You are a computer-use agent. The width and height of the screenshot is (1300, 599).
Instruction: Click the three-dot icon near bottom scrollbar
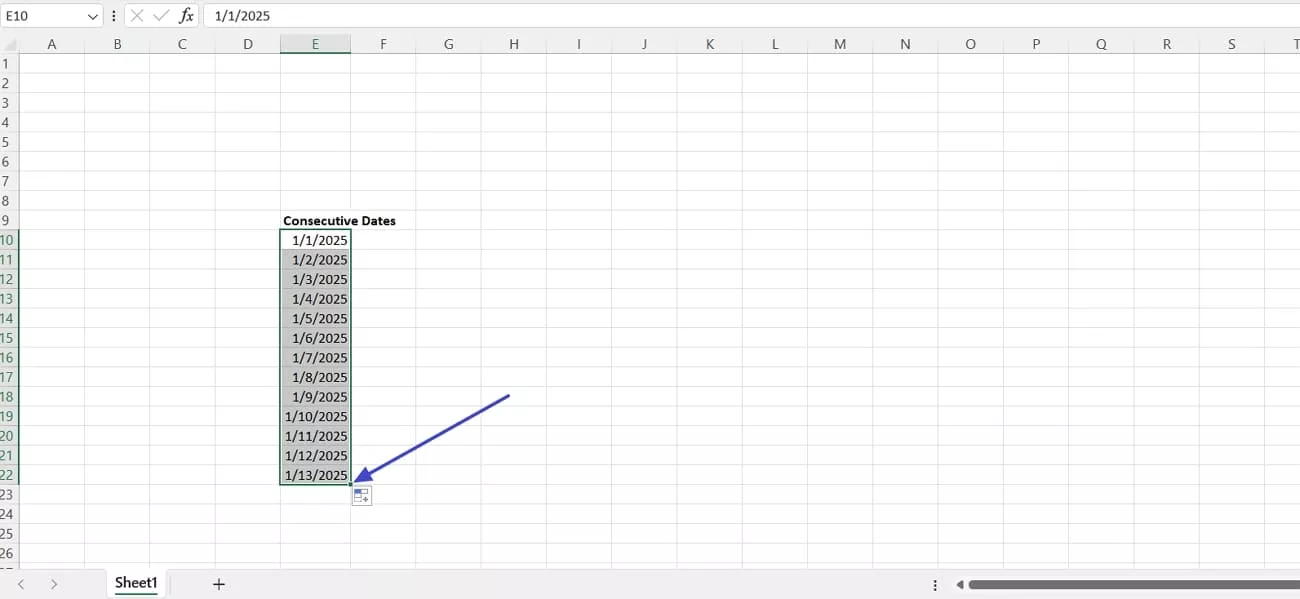(x=935, y=583)
